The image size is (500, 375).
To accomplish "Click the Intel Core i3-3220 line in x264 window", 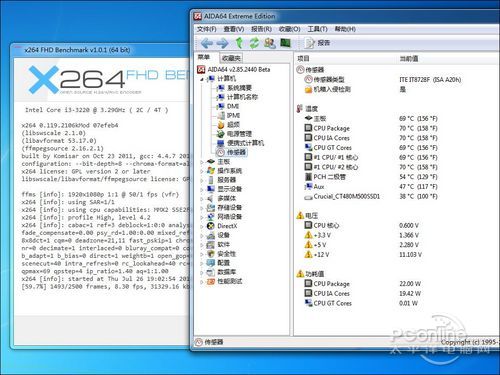I will (97, 110).
